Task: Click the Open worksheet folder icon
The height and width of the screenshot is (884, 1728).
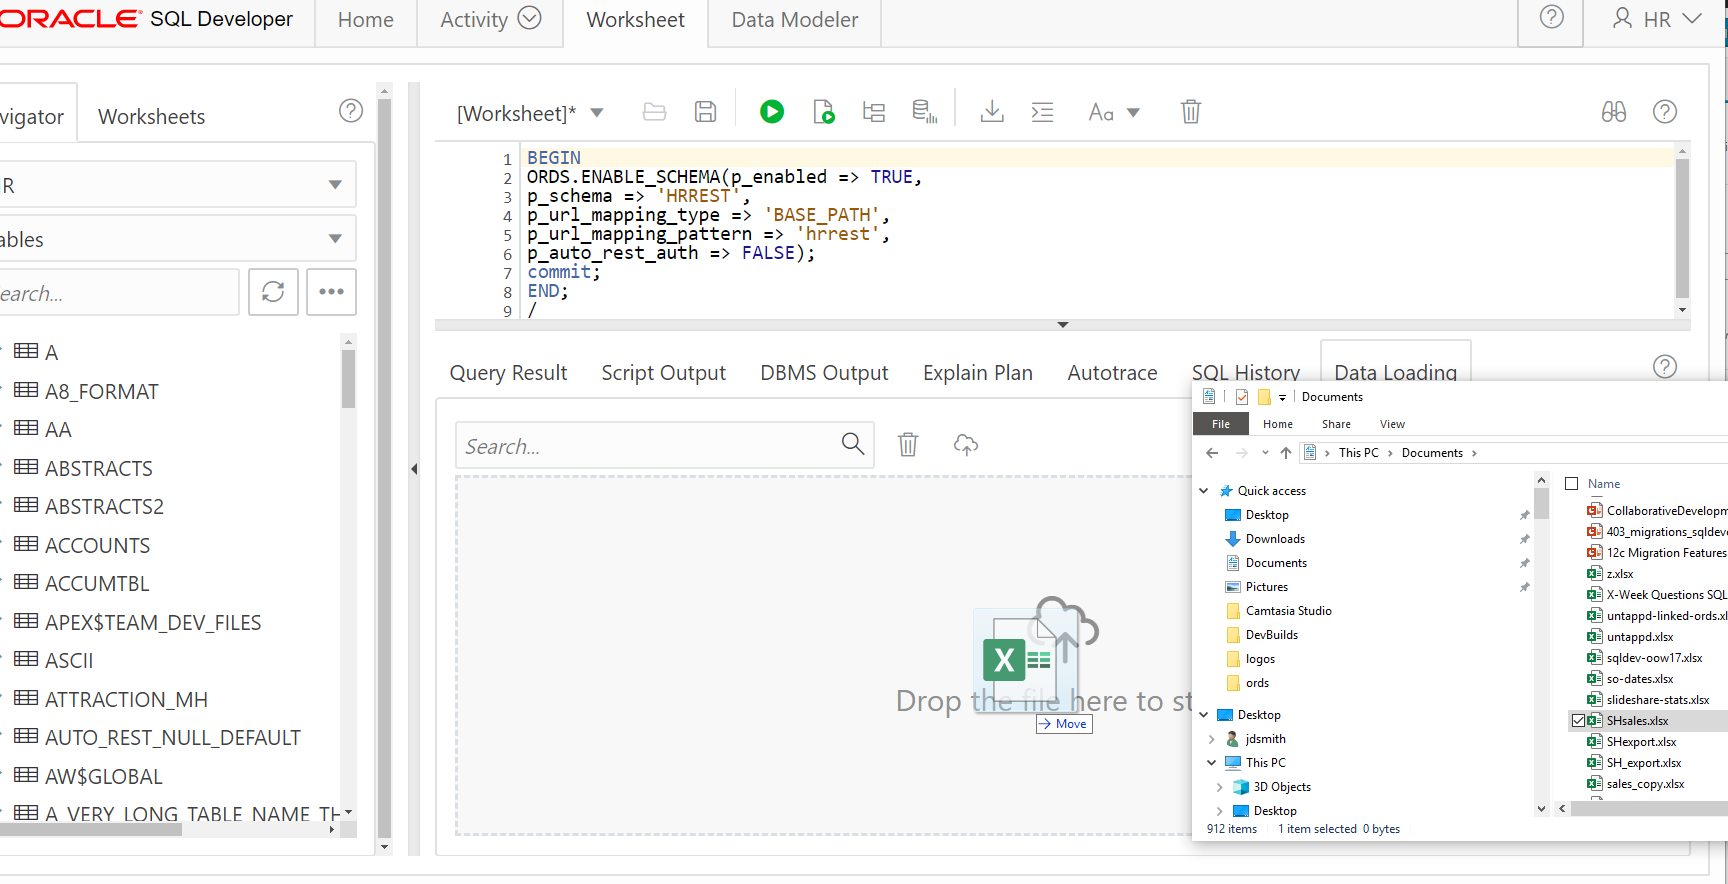Action: pos(655,112)
